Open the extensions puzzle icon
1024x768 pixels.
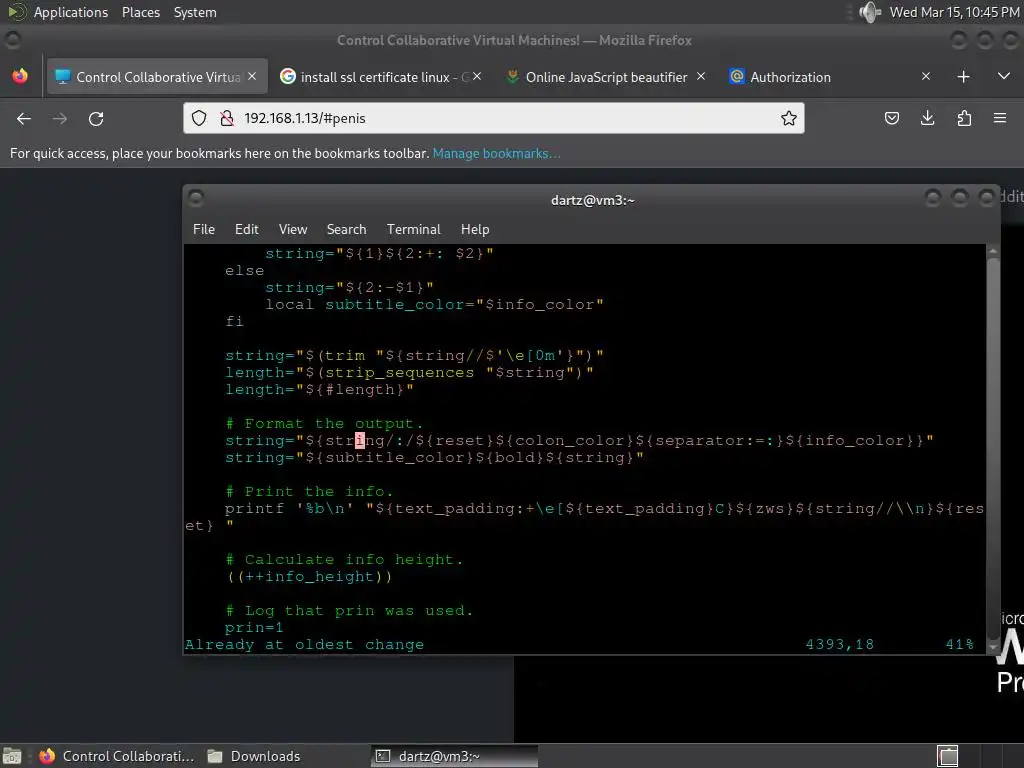pyautogui.click(x=964, y=118)
